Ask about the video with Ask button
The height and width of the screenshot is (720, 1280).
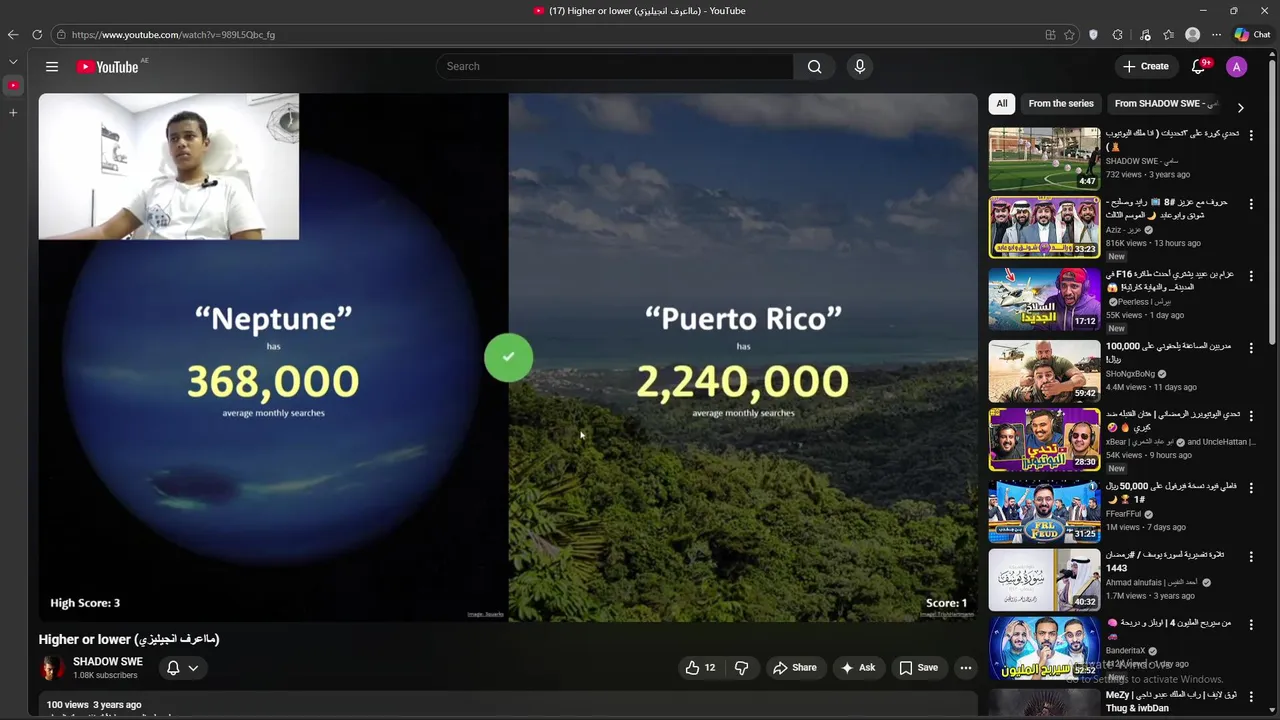click(x=858, y=668)
